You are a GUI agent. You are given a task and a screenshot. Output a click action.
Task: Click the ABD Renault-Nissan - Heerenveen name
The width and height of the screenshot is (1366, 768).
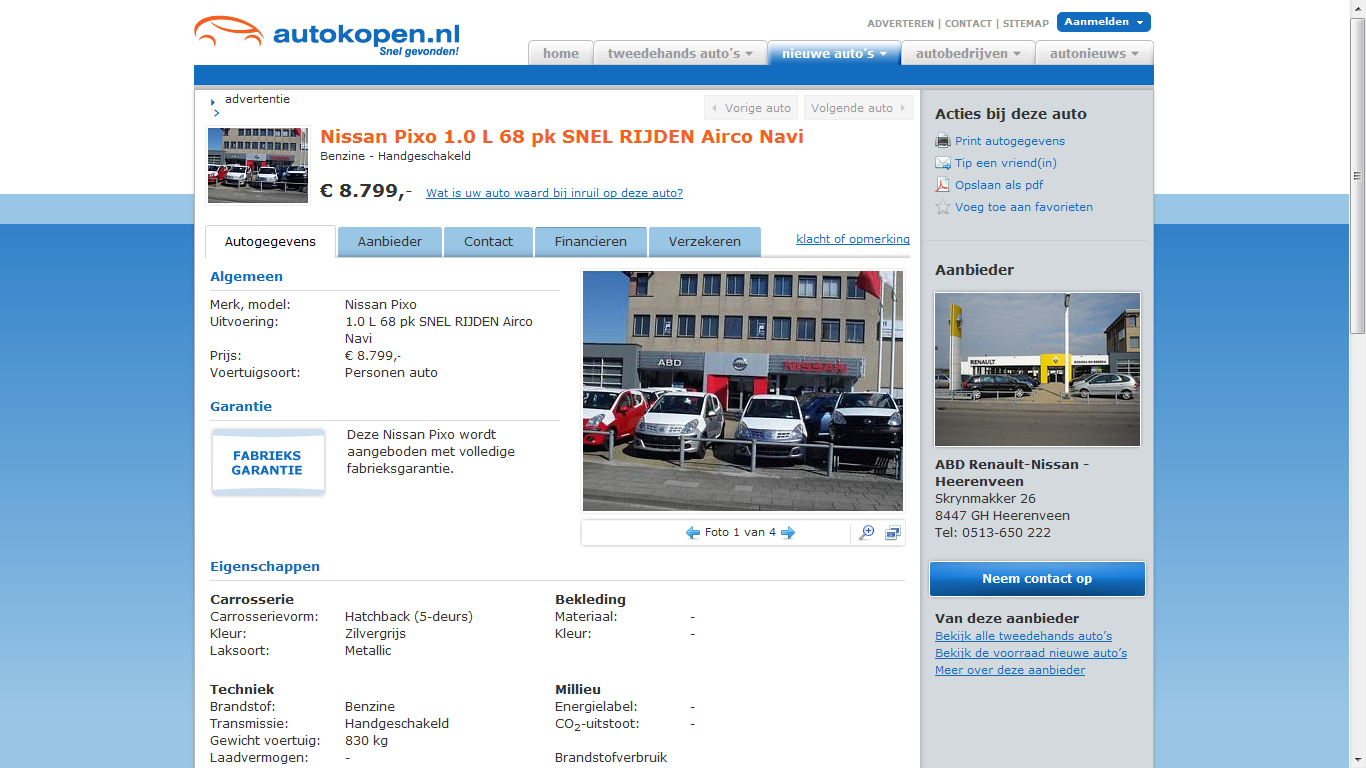pos(1012,473)
